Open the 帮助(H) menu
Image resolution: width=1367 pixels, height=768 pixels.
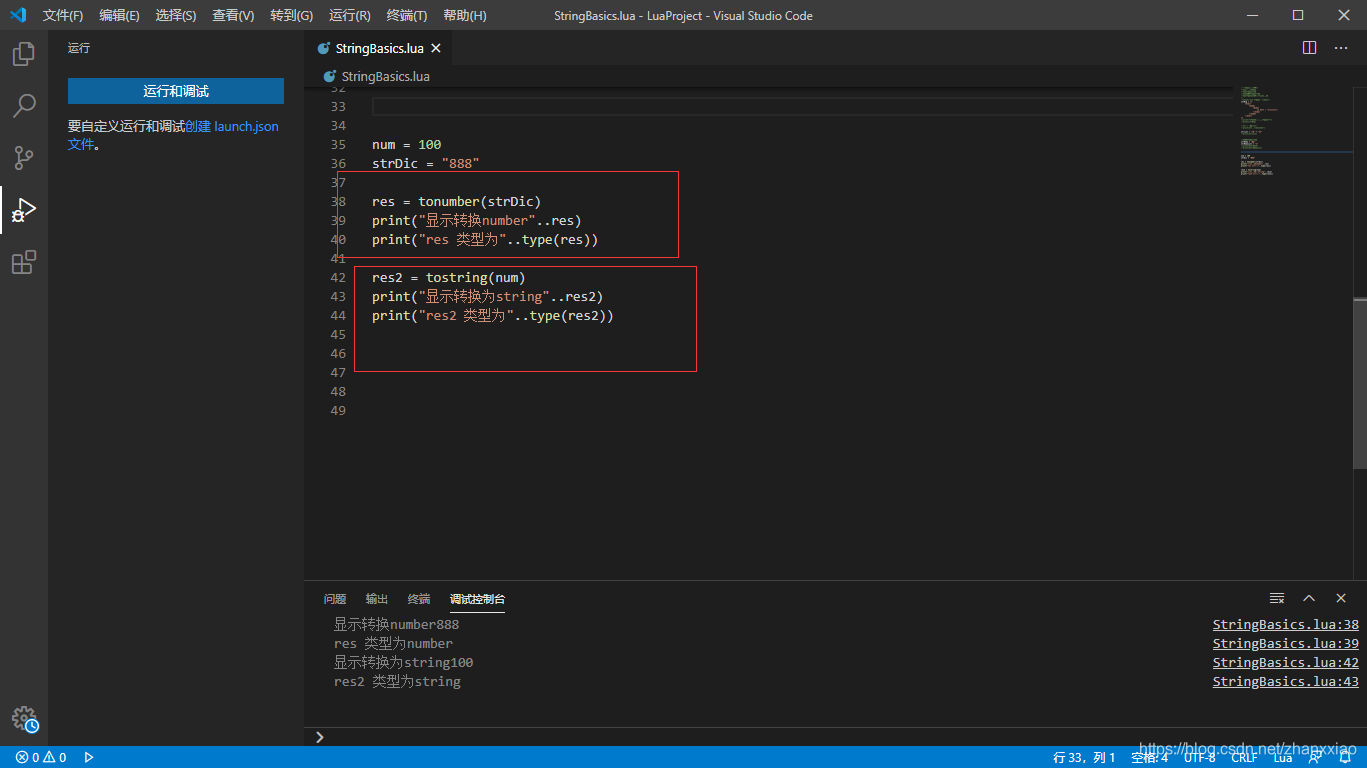coord(465,15)
